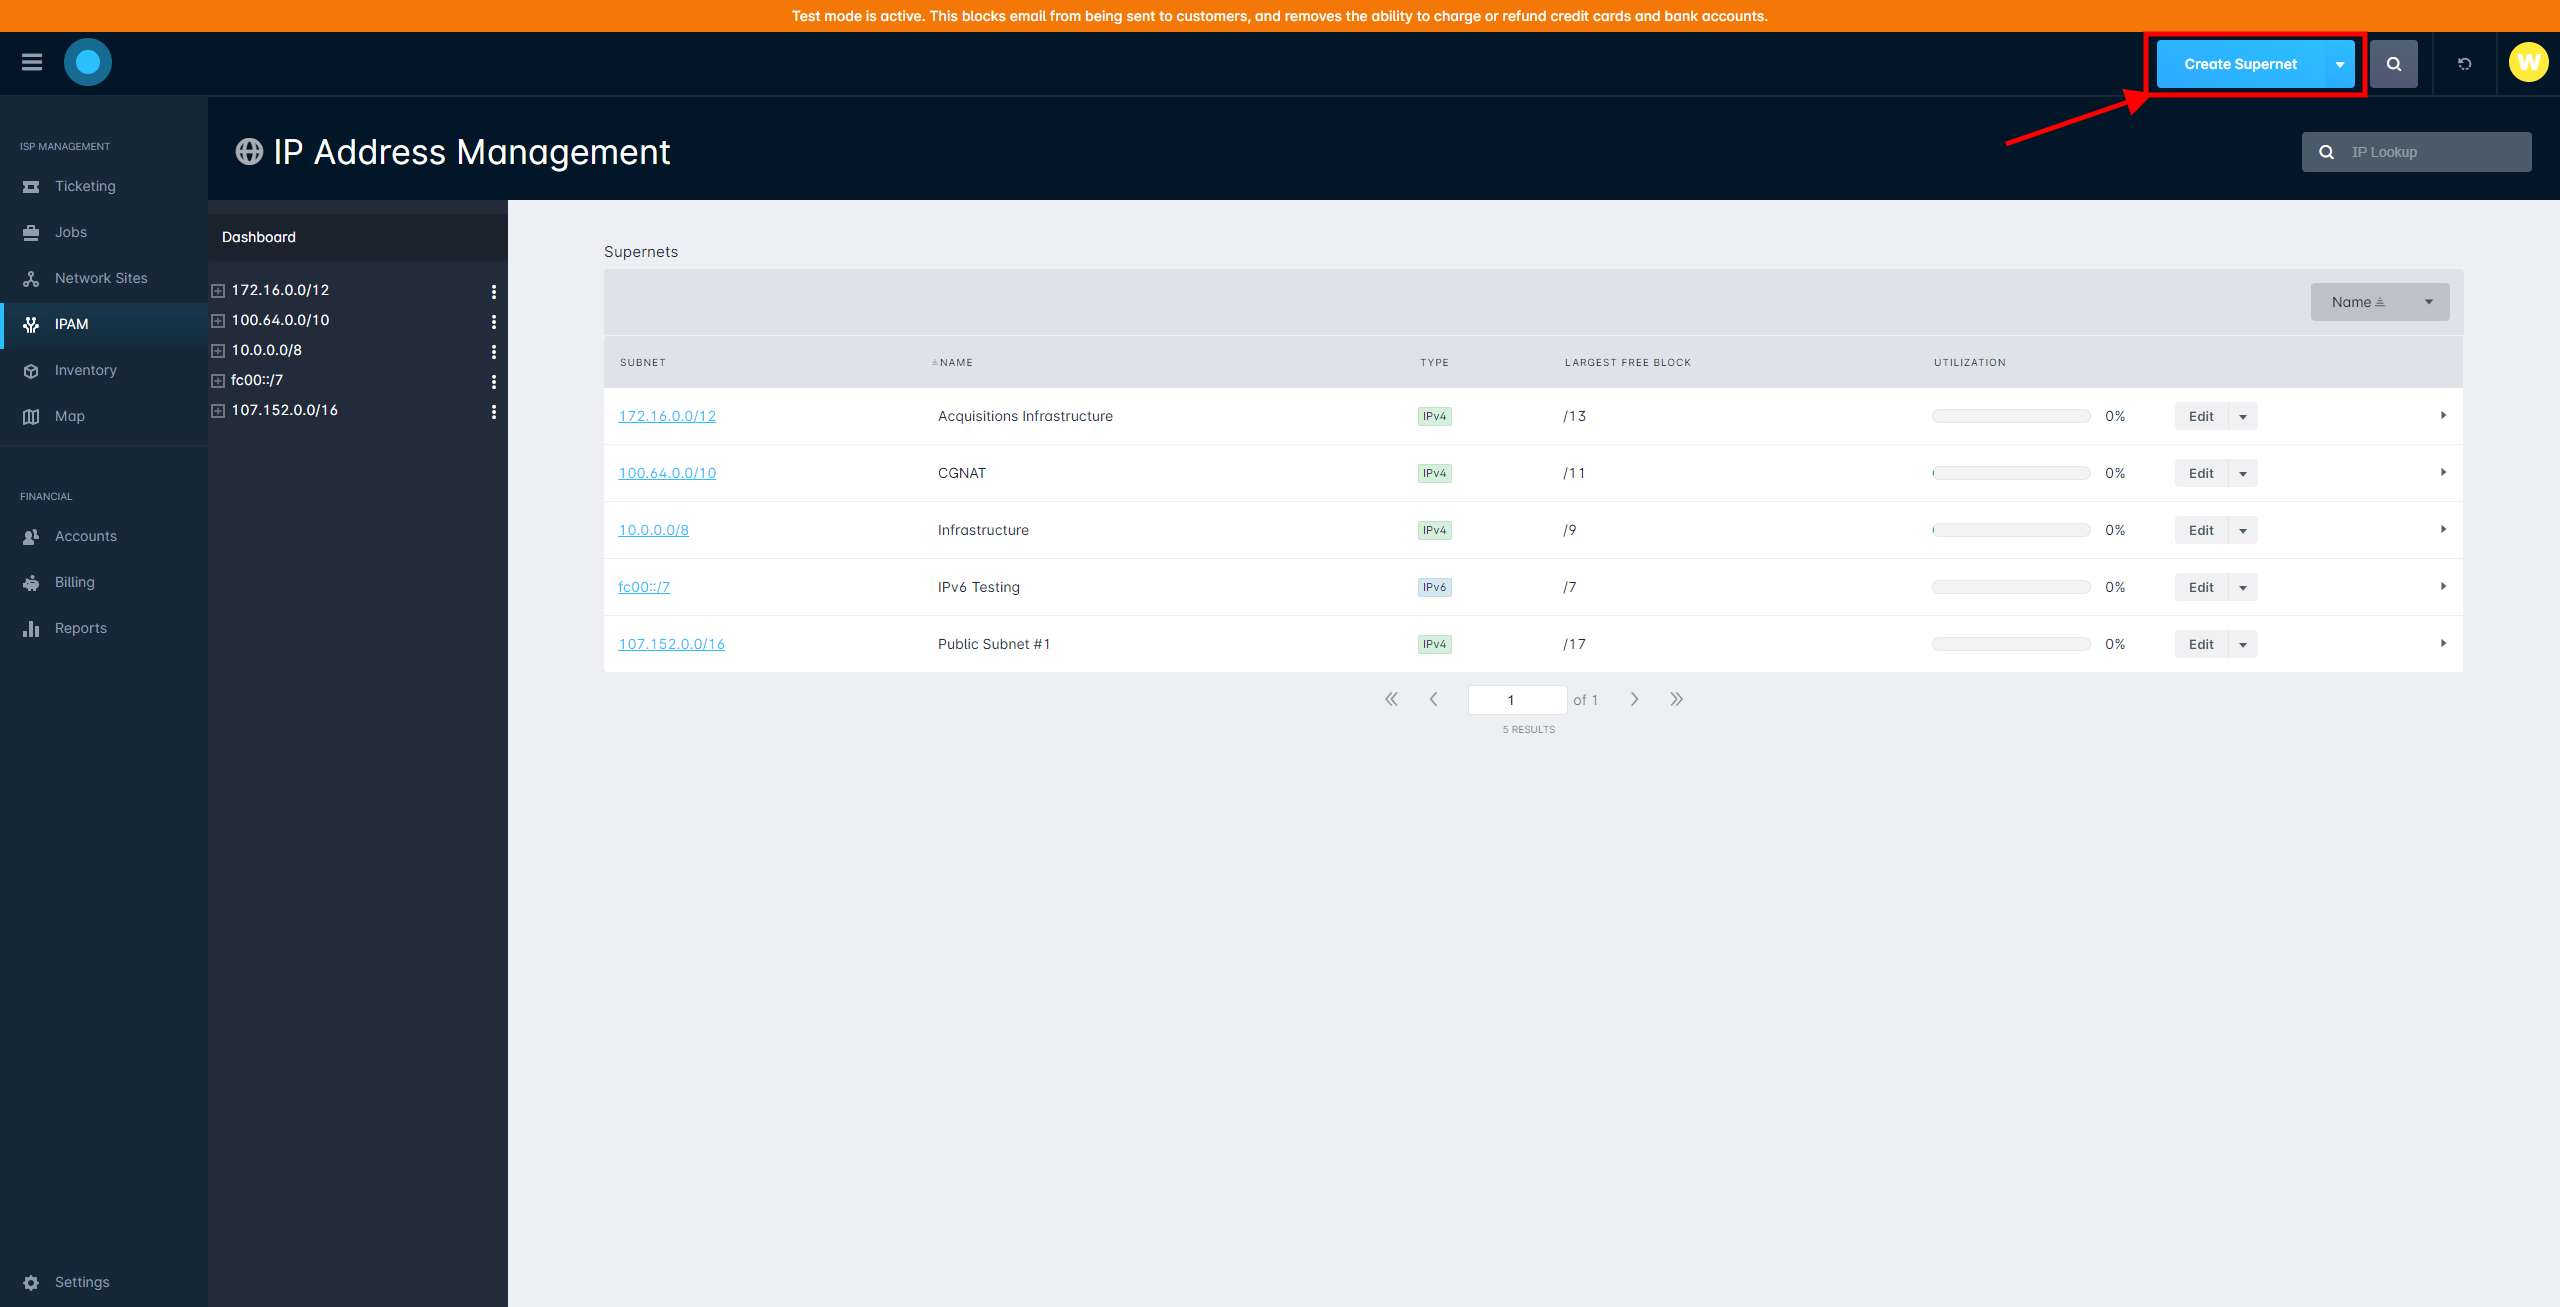Click the recent history icon
Screen dimensions: 2560x1307
pos(2465,64)
